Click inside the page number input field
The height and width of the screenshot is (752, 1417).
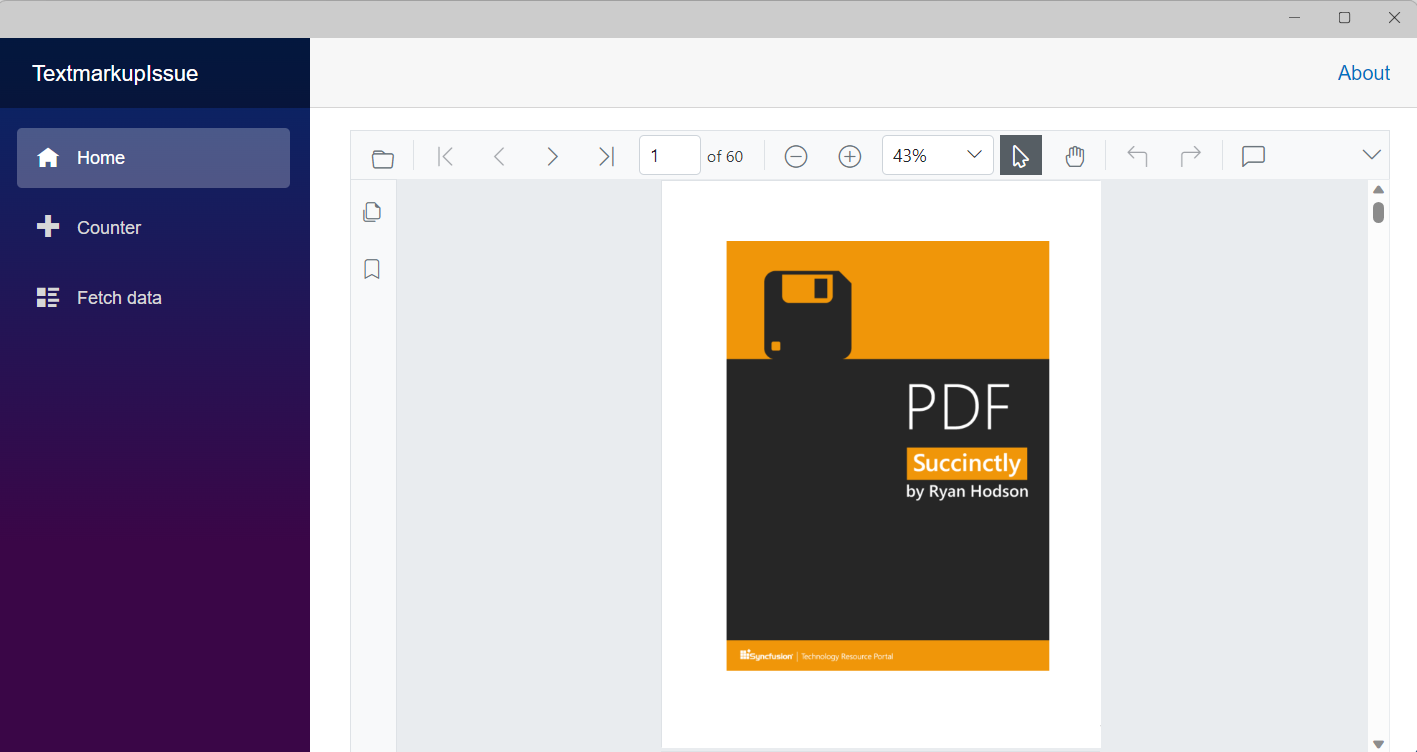click(x=669, y=155)
